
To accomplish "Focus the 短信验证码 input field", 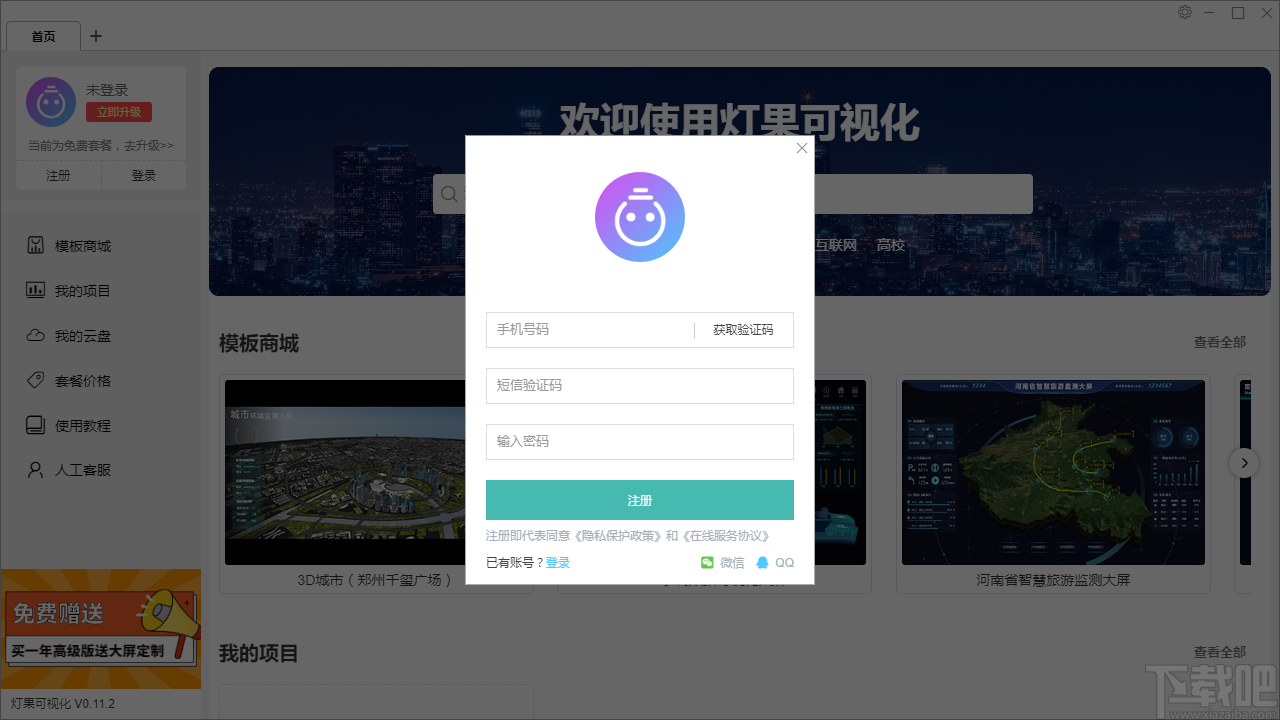I will (640, 386).
